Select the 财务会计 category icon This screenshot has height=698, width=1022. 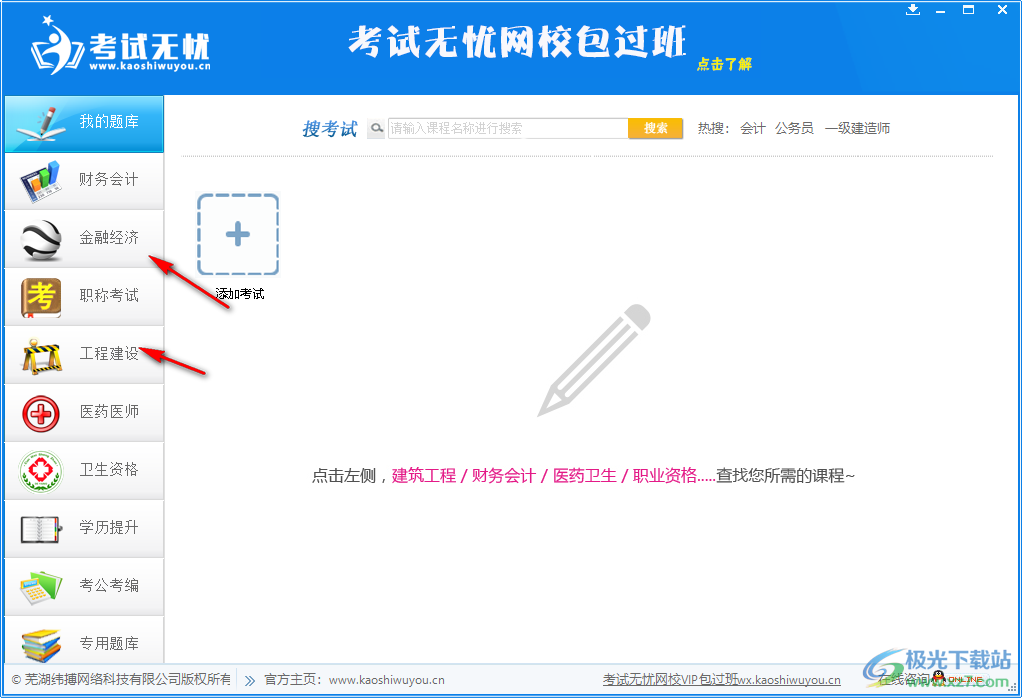pyautogui.click(x=40, y=181)
